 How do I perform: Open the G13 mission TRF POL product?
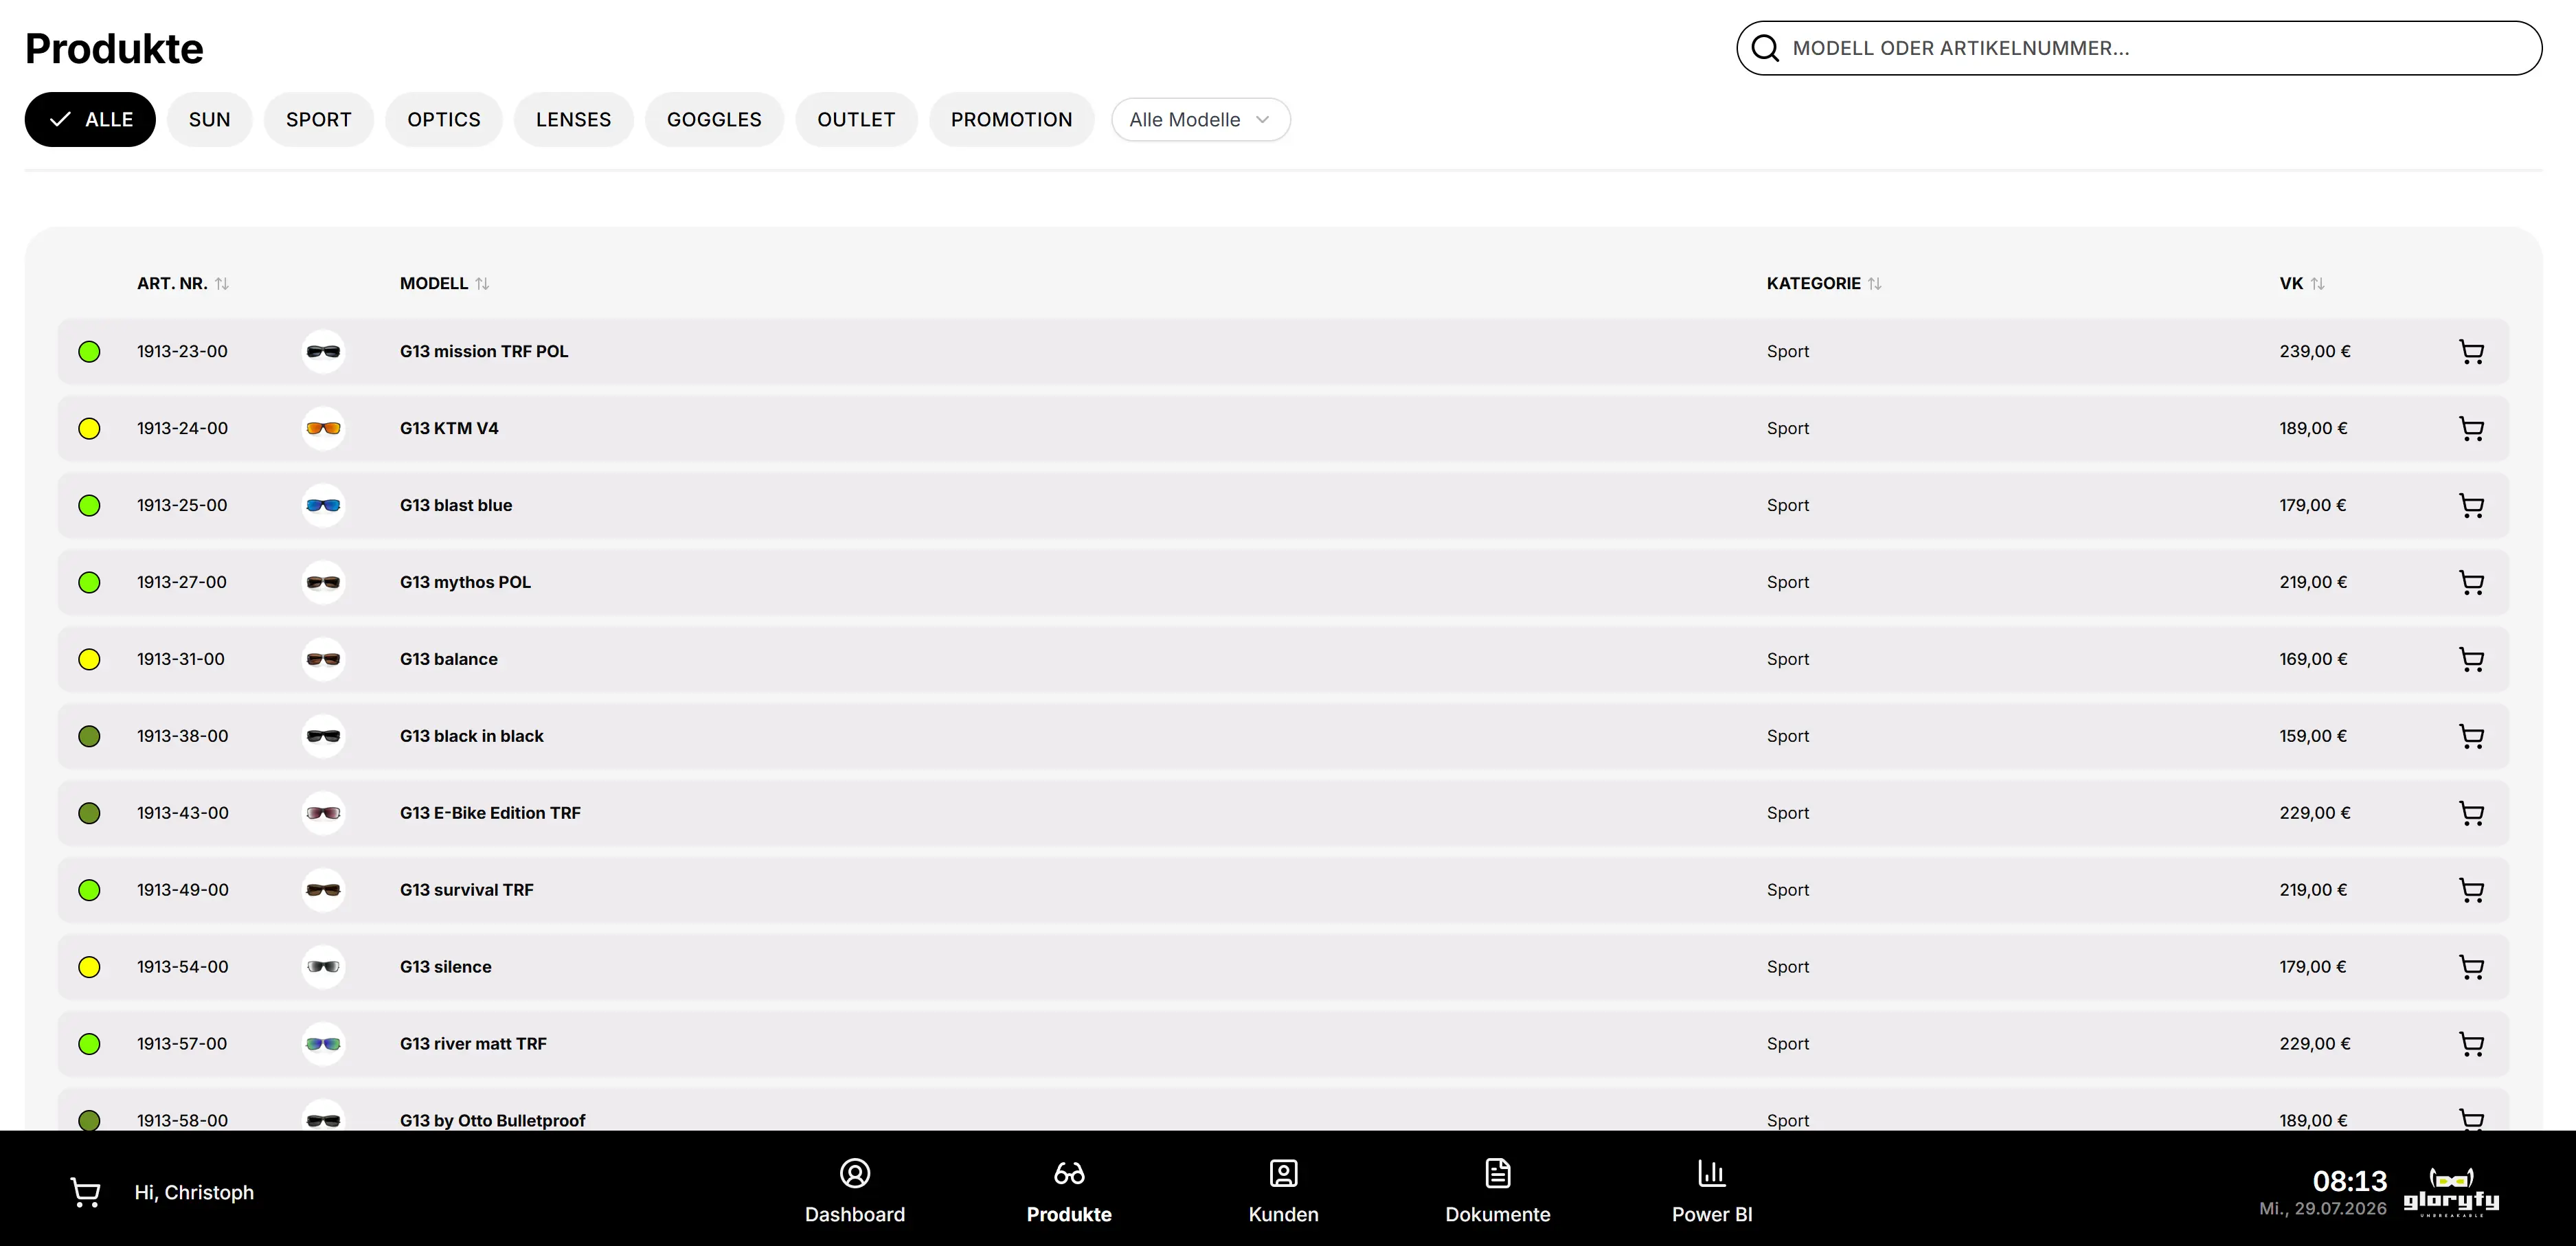484,352
